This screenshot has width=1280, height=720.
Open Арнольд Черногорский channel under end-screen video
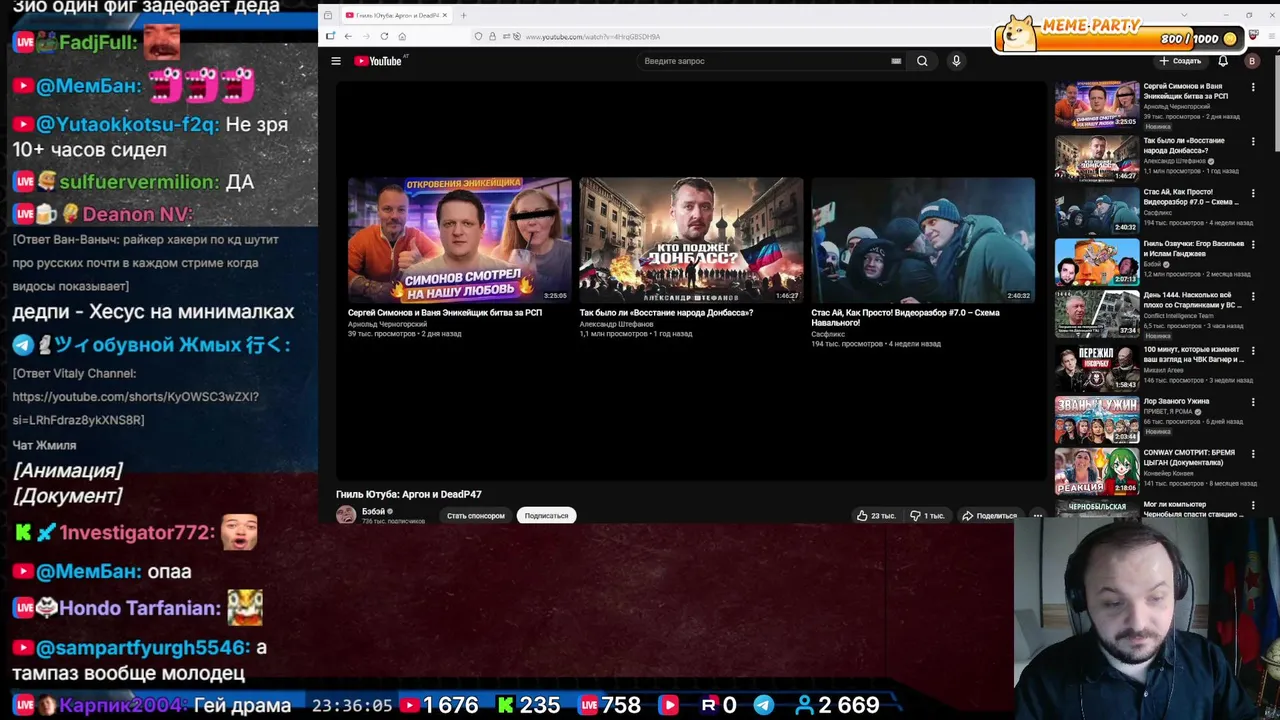[x=387, y=324]
